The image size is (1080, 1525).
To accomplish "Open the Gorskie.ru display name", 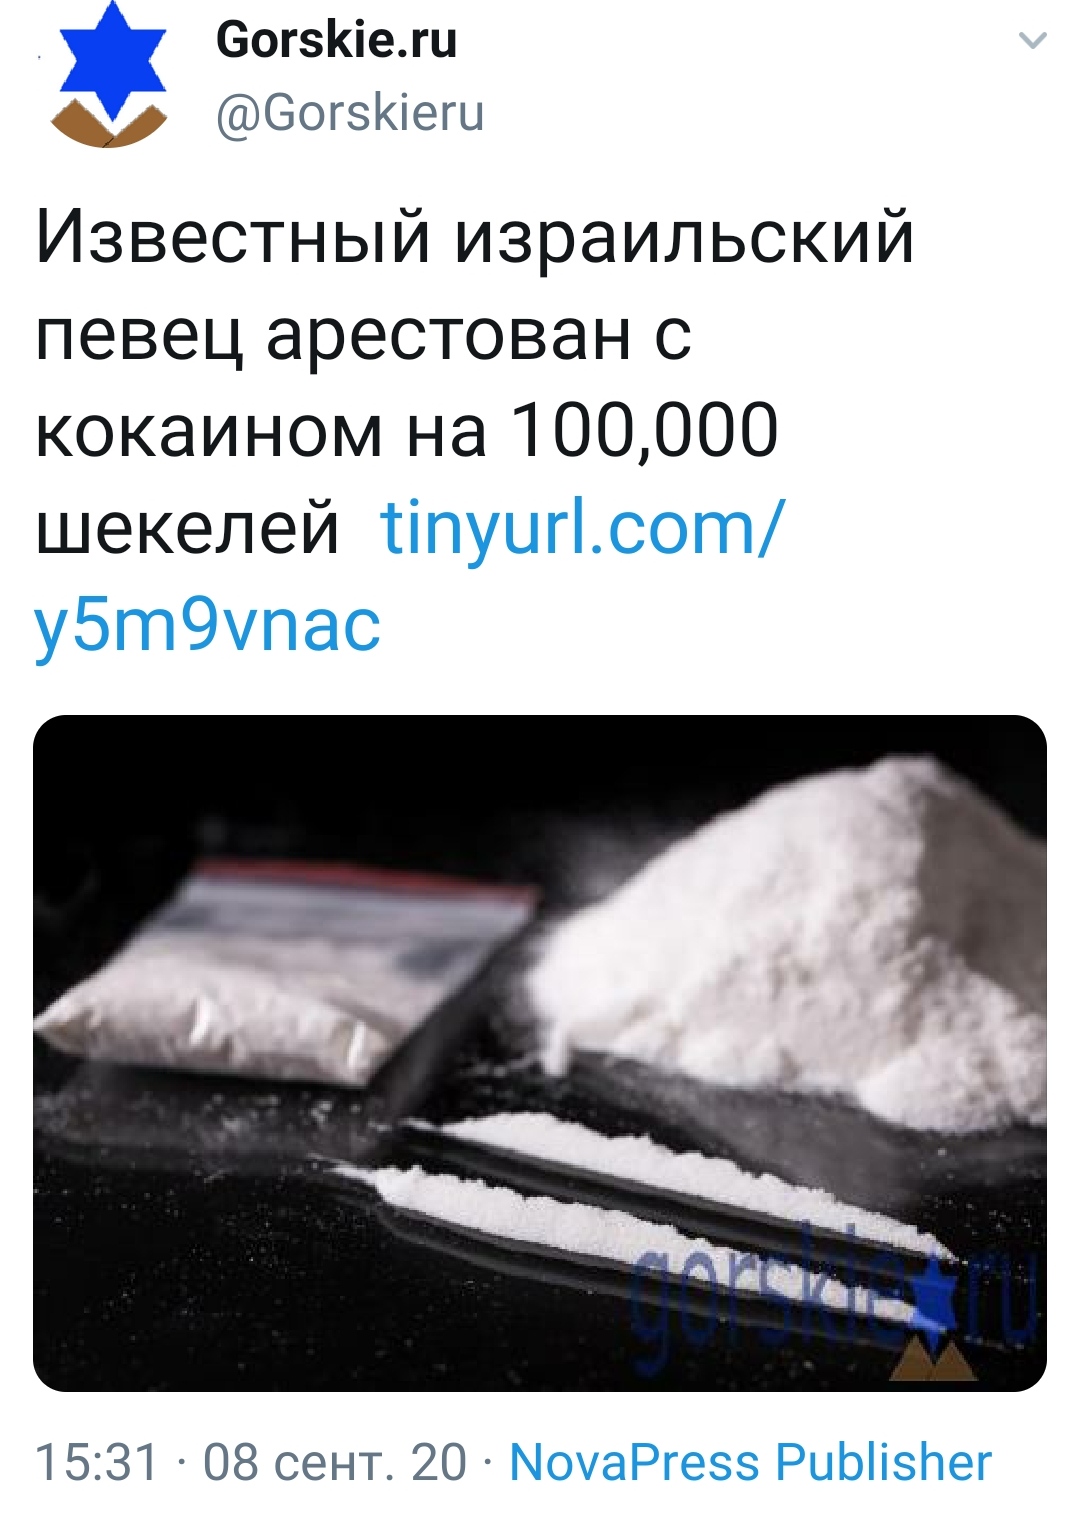I will point(336,40).
